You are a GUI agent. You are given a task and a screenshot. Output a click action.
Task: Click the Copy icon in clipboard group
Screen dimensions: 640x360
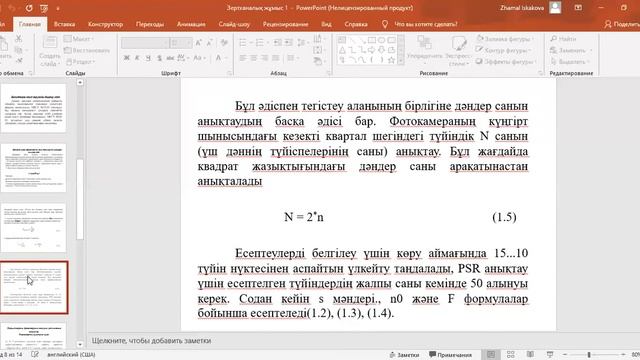(x=18, y=50)
